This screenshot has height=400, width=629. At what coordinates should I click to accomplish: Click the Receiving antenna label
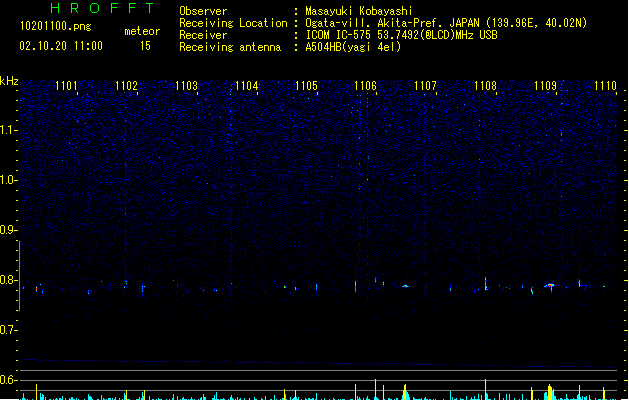(x=230, y=47)
